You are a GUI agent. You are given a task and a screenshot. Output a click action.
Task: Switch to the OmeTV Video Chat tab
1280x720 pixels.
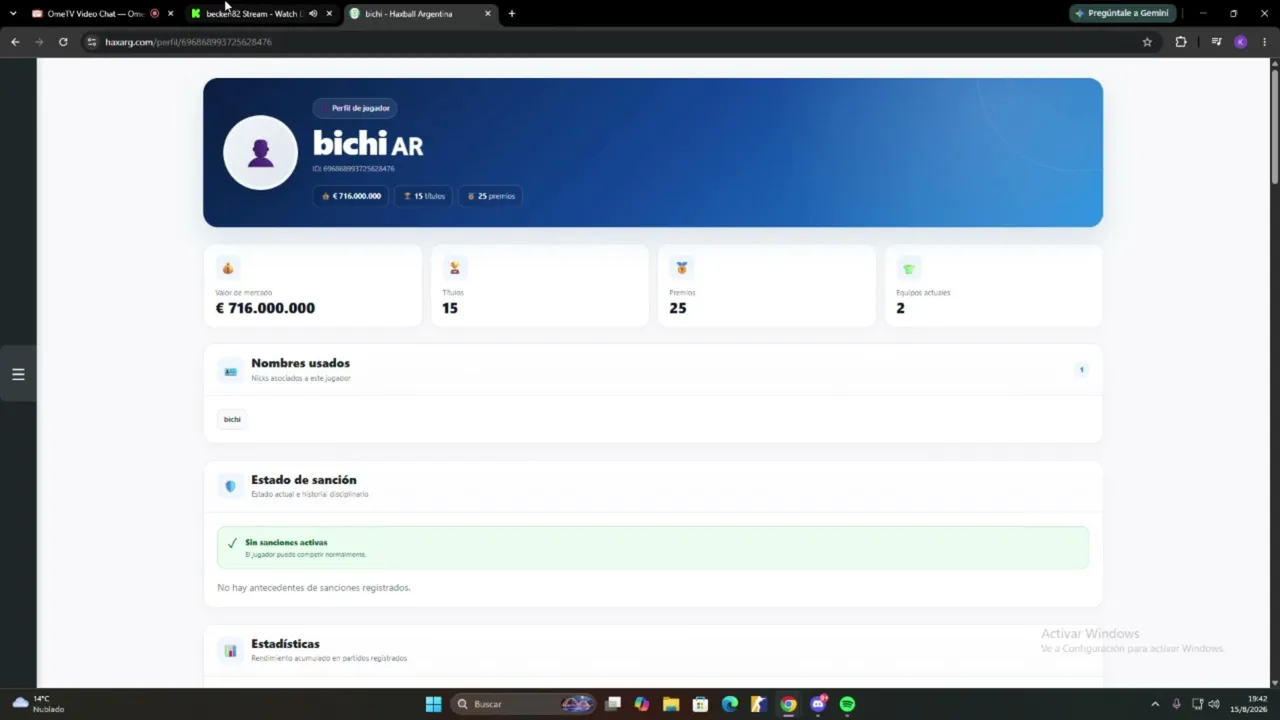(x=95, y=14)
